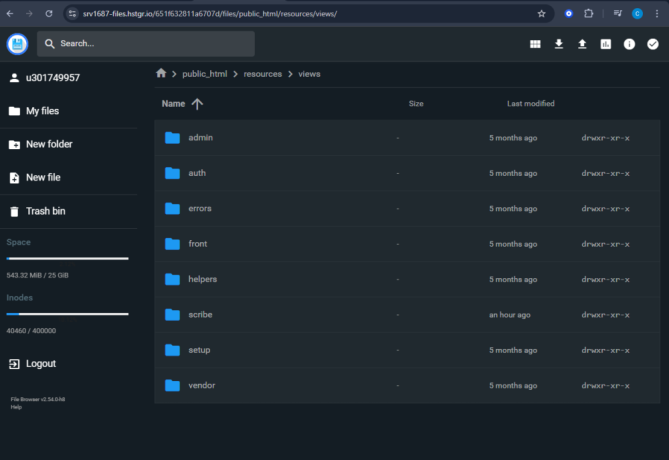Click the search input field
669x460 pixels.
(150, 44)
